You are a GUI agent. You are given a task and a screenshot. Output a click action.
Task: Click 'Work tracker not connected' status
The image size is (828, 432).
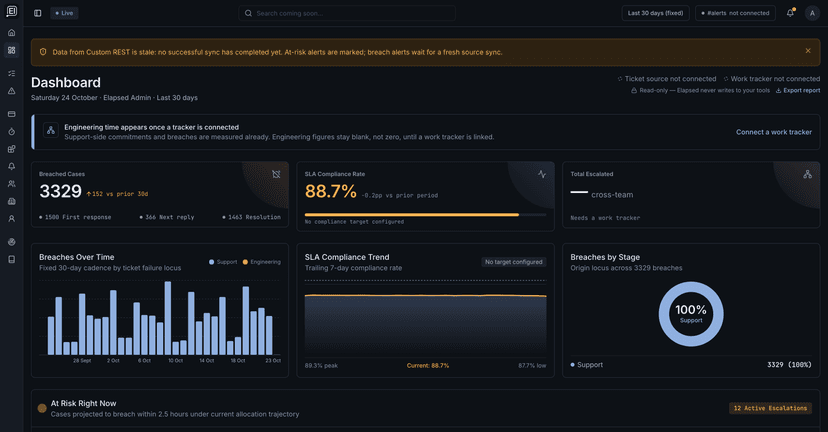coord(771,79)
